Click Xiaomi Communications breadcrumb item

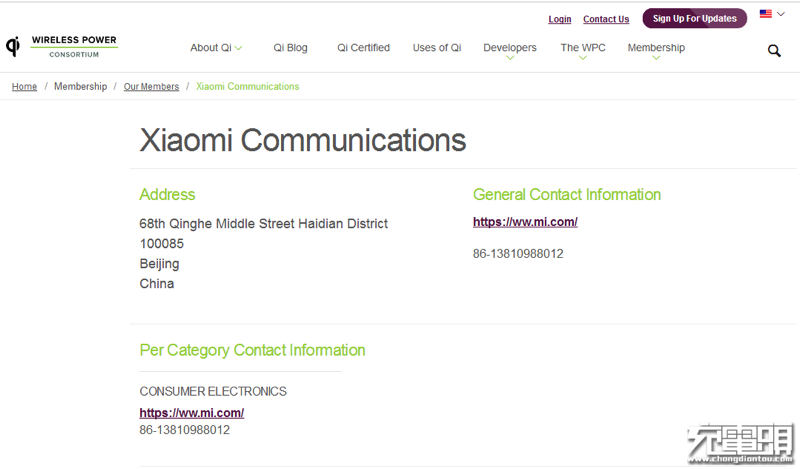[x=247, y=86]
